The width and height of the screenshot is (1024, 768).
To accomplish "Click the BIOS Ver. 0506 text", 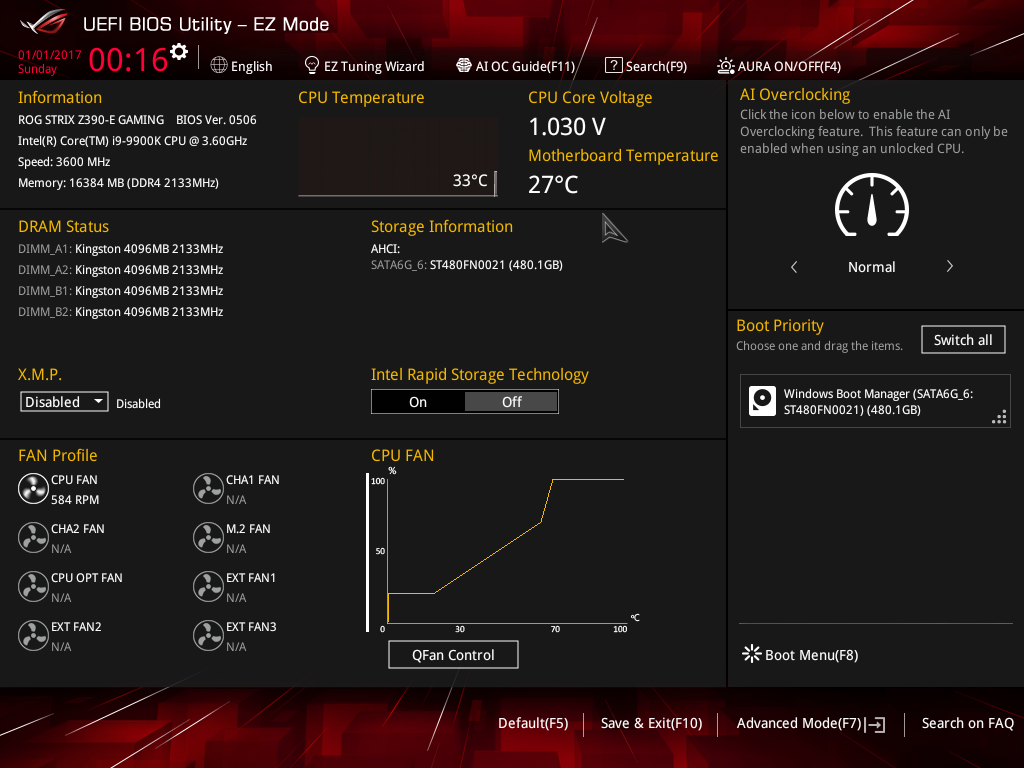I will click(216, 120).
